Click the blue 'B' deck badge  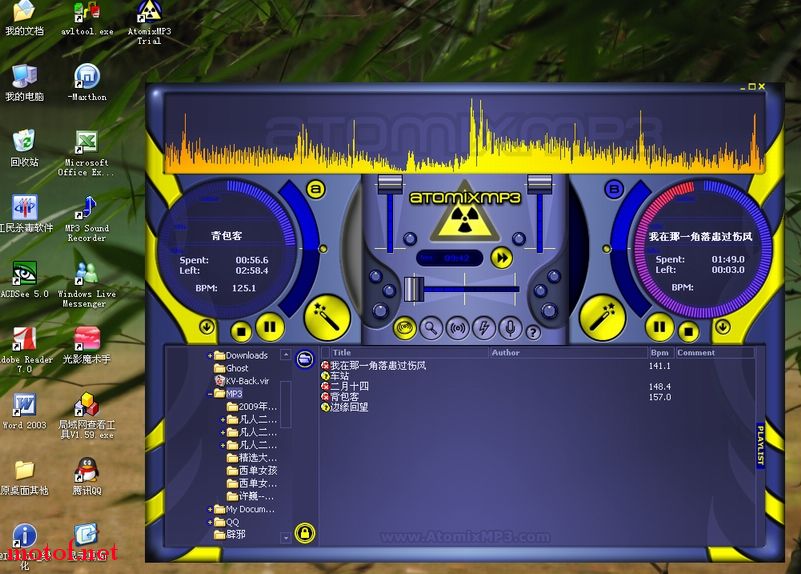click(x=614, y=189)
